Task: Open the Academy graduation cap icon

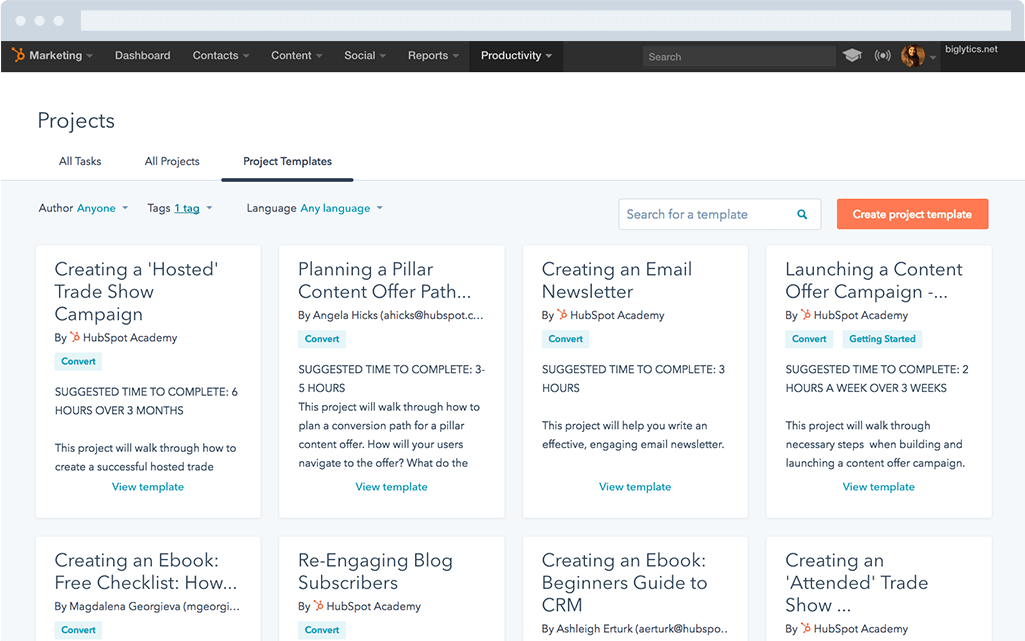Action: pos(852,56)
